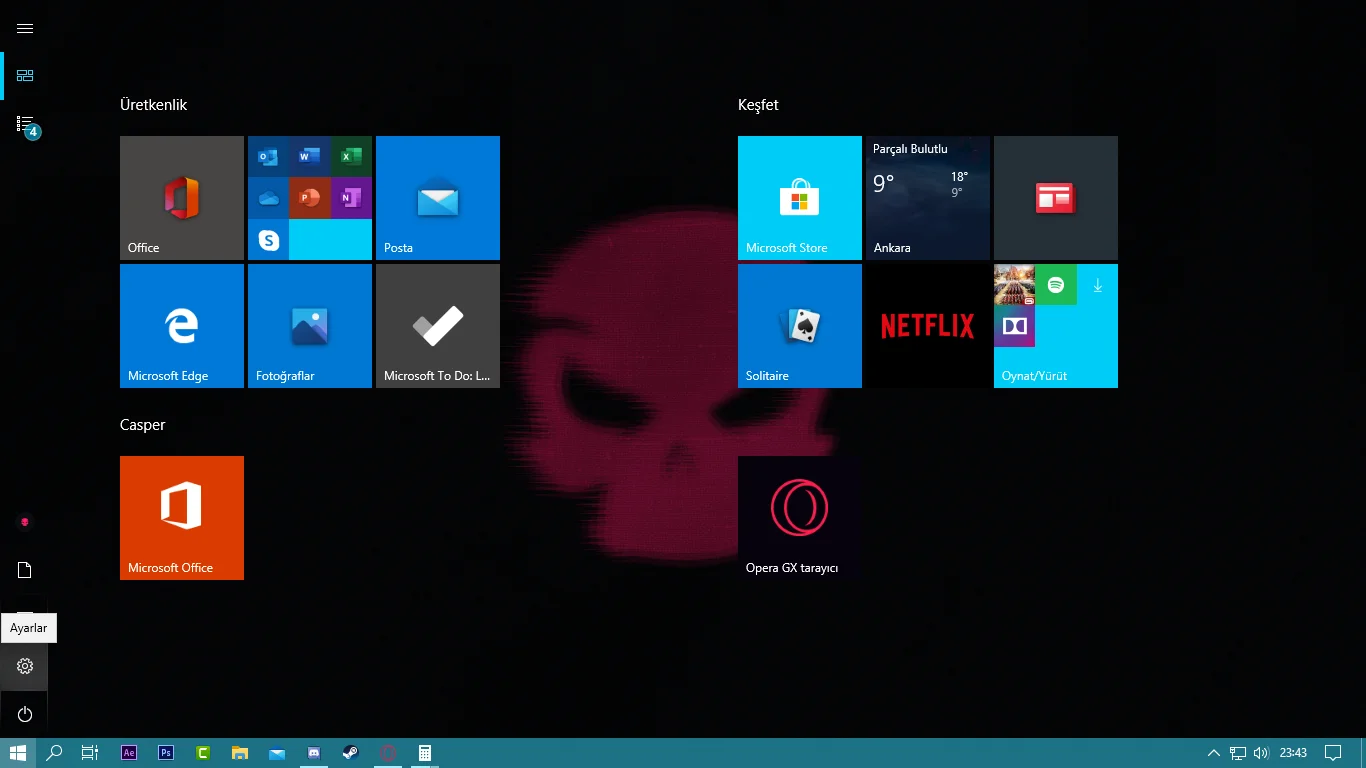The image size is (1366, 768).
Task: Open Steam from the taskbar
Action: pos(351,753)
